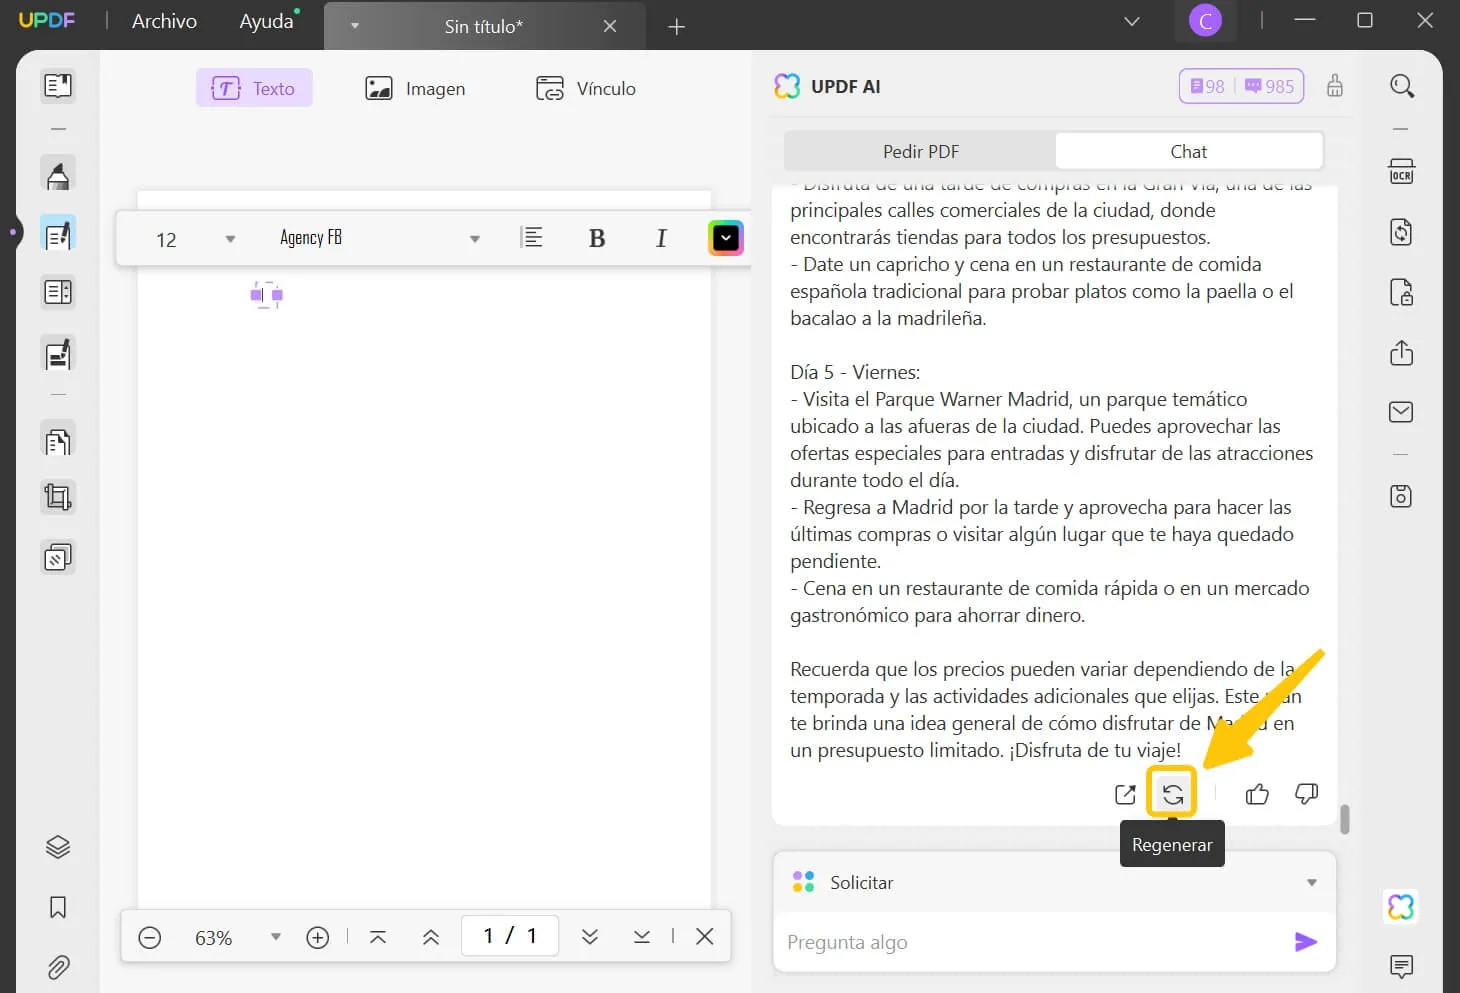Clear chat history with broom icon

[1335, 86]
